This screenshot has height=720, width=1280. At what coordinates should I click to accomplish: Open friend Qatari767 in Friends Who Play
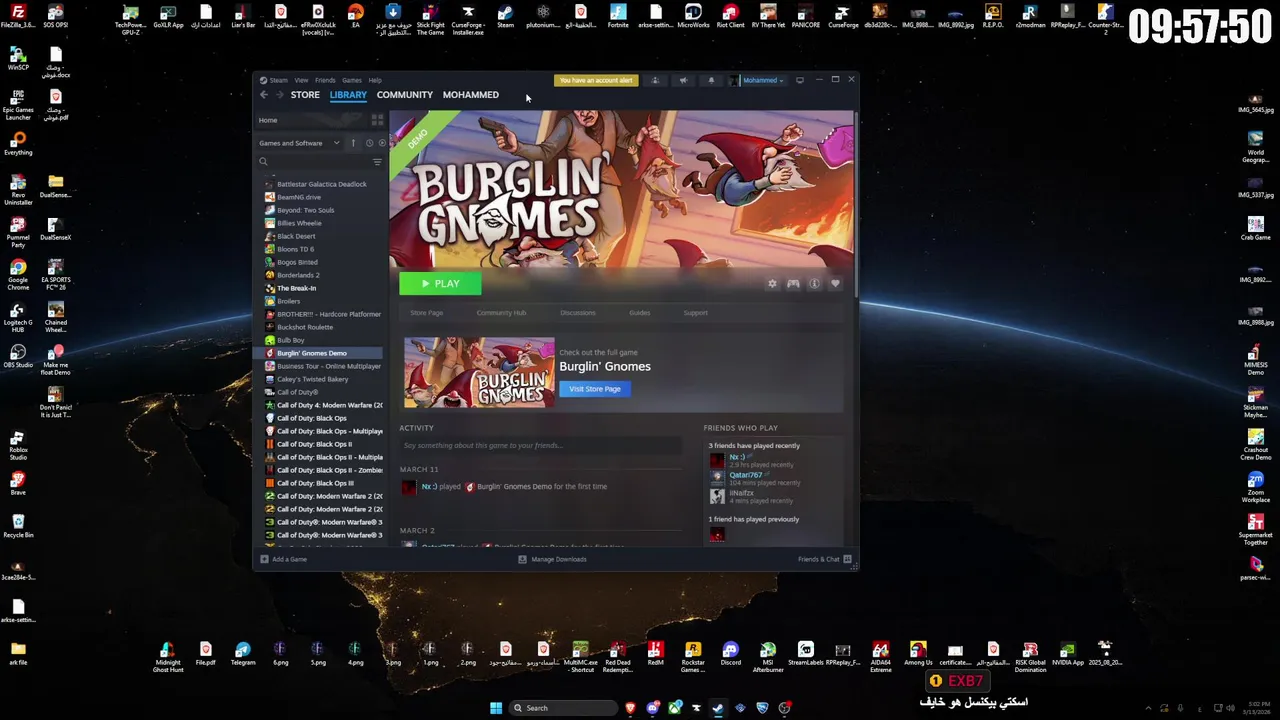click(x=745, y=475)
